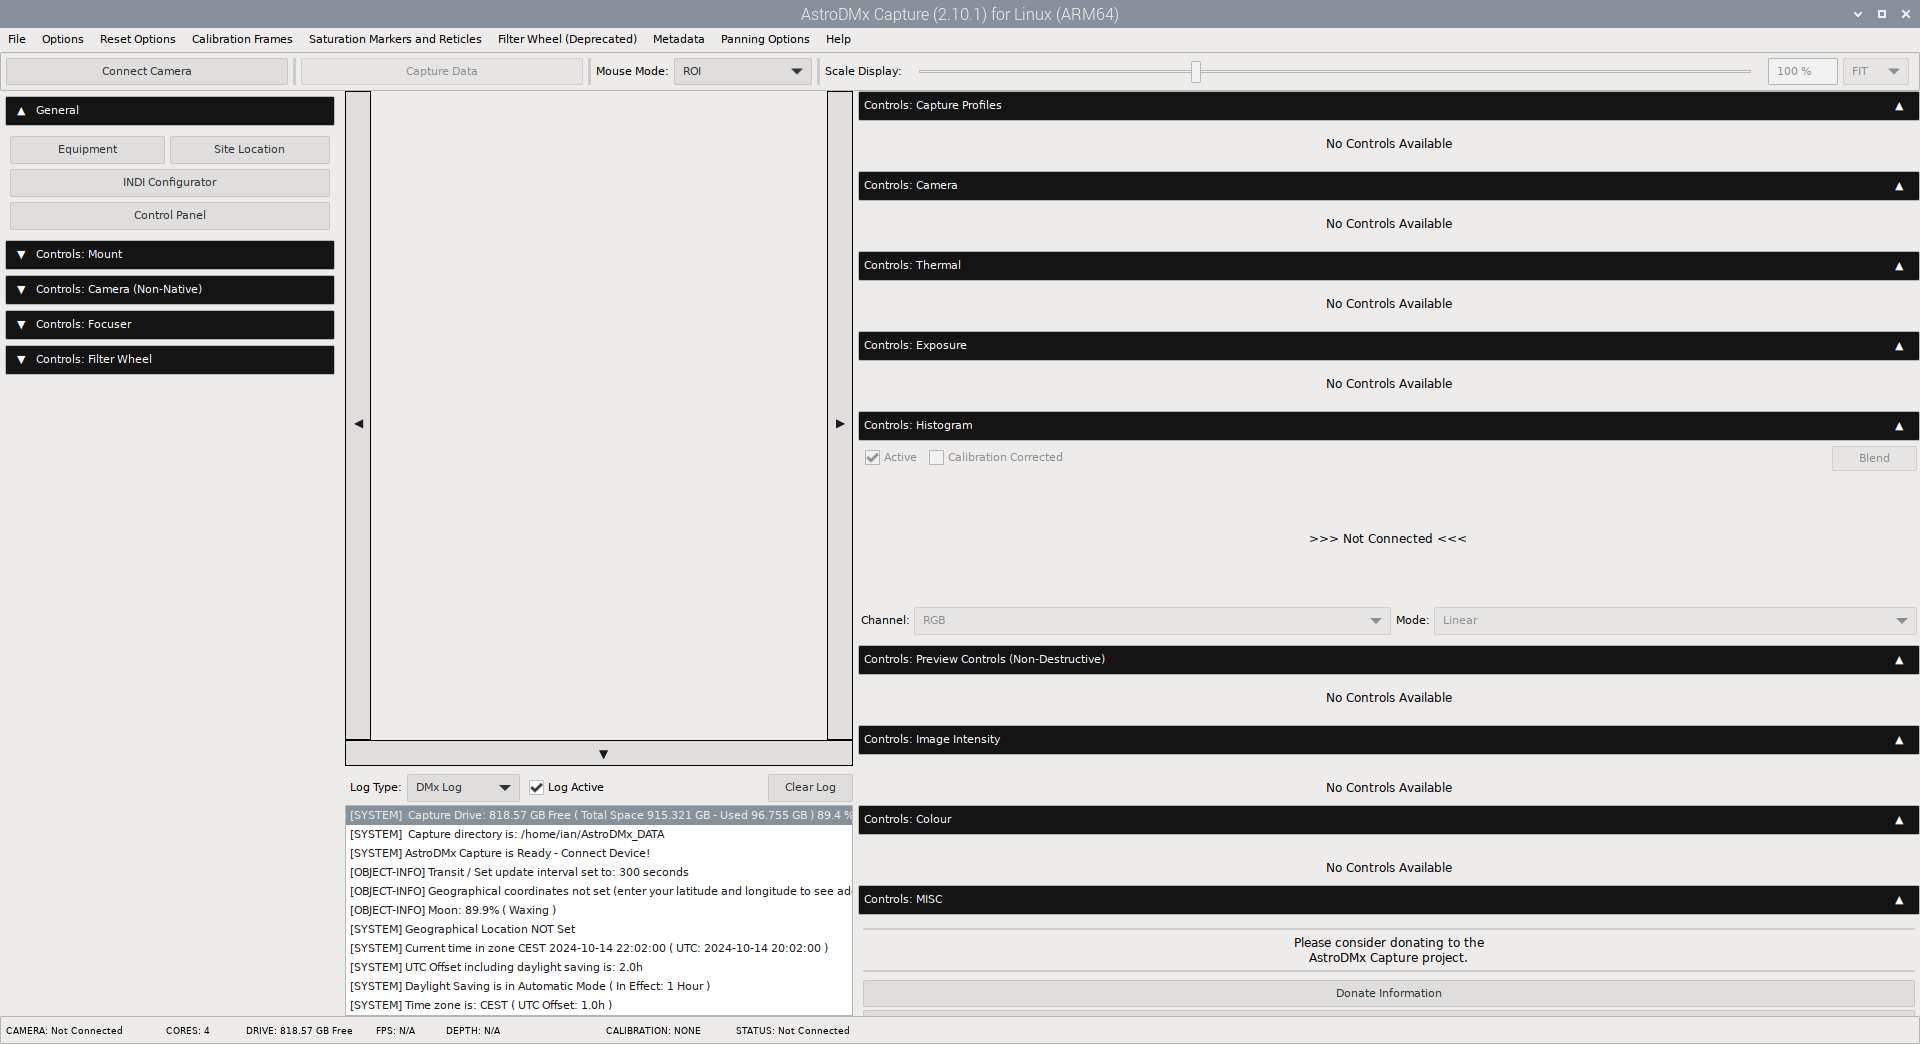This screenshot has height=1044, width=1920.
Task: Collapse the Controls: MISC panel arrow
Action: coord(1898,900)
